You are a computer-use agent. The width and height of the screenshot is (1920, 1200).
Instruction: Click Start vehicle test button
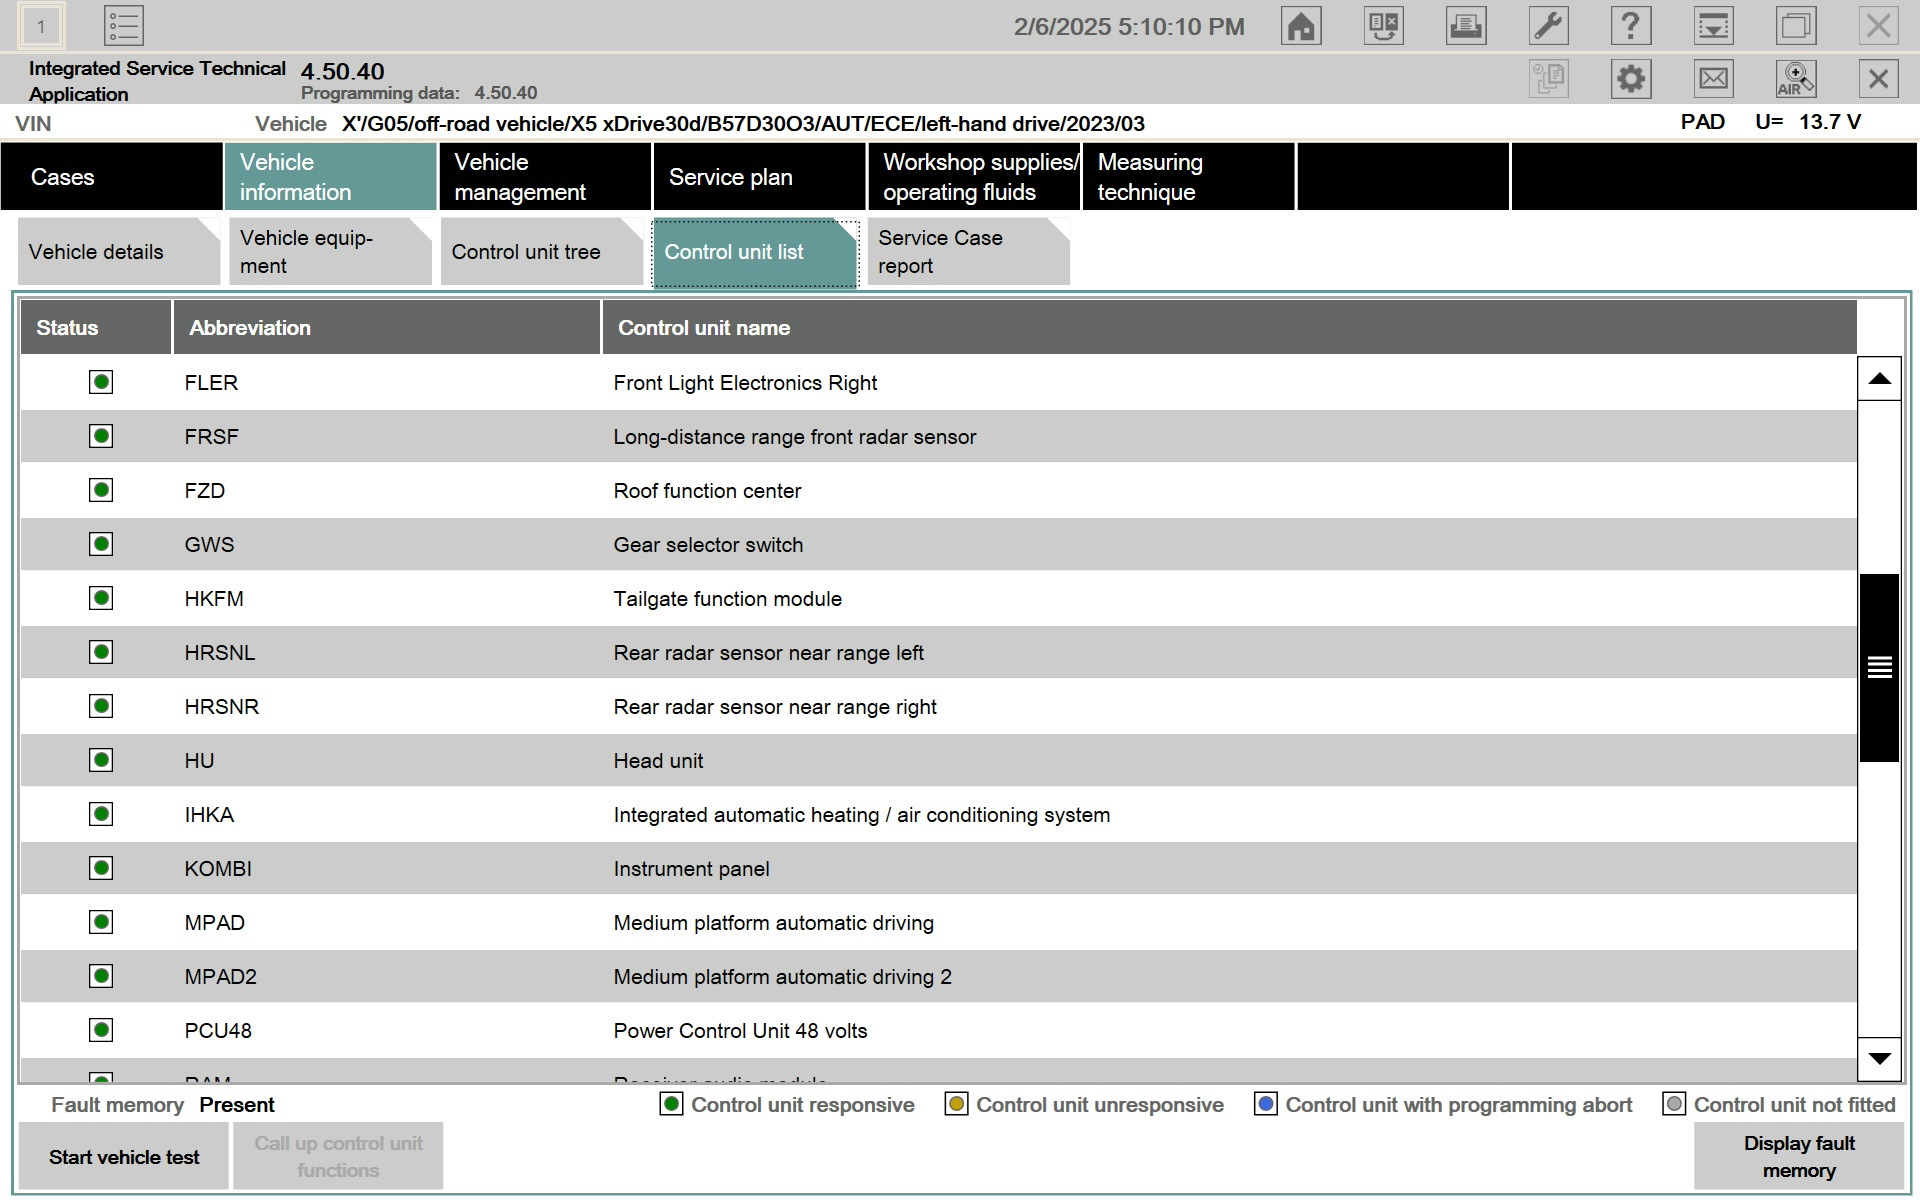pyautogui.click(x=124, y=1157)
